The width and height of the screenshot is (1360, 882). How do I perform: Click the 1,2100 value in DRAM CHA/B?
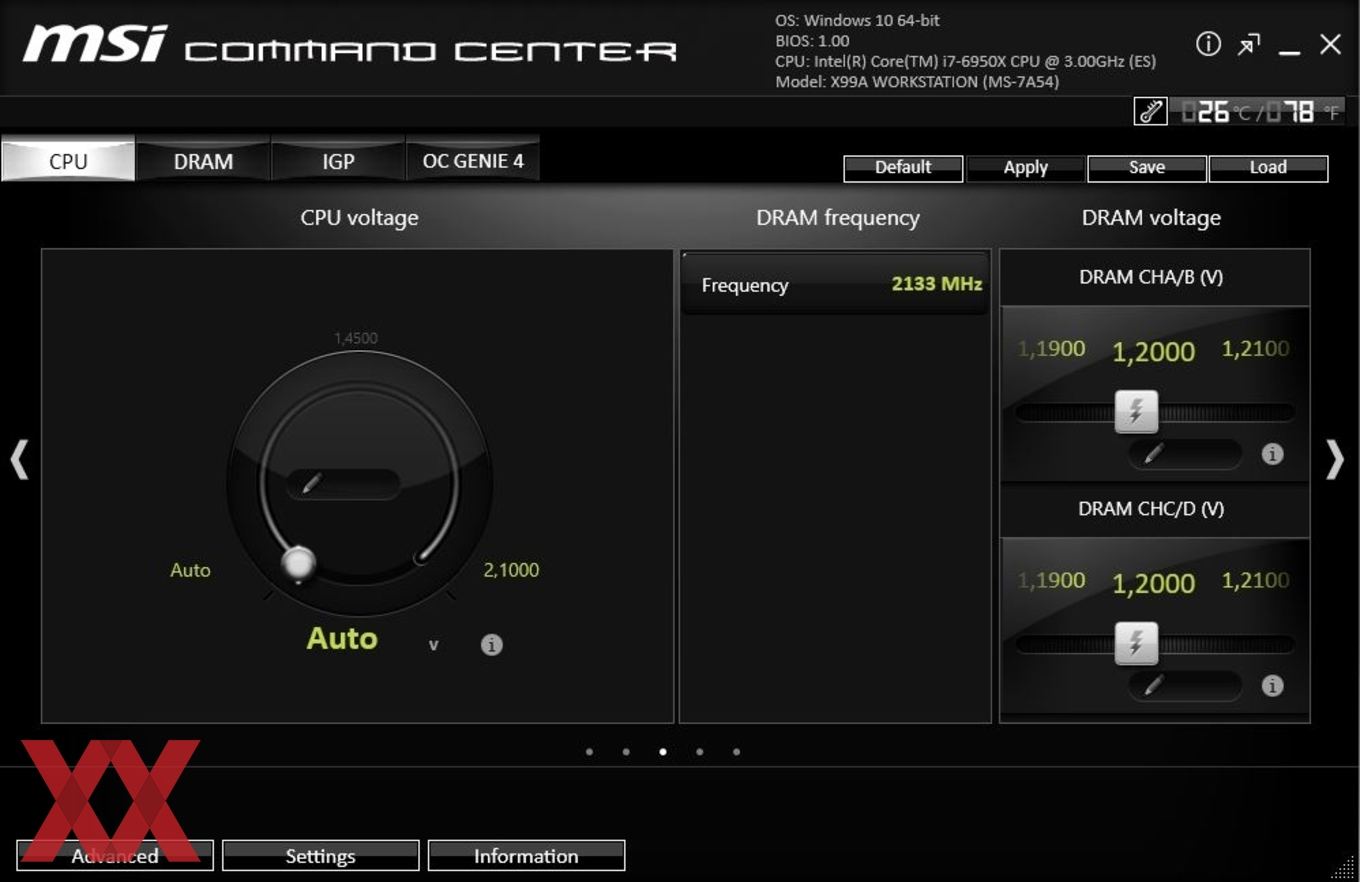tap(1255, 349)
